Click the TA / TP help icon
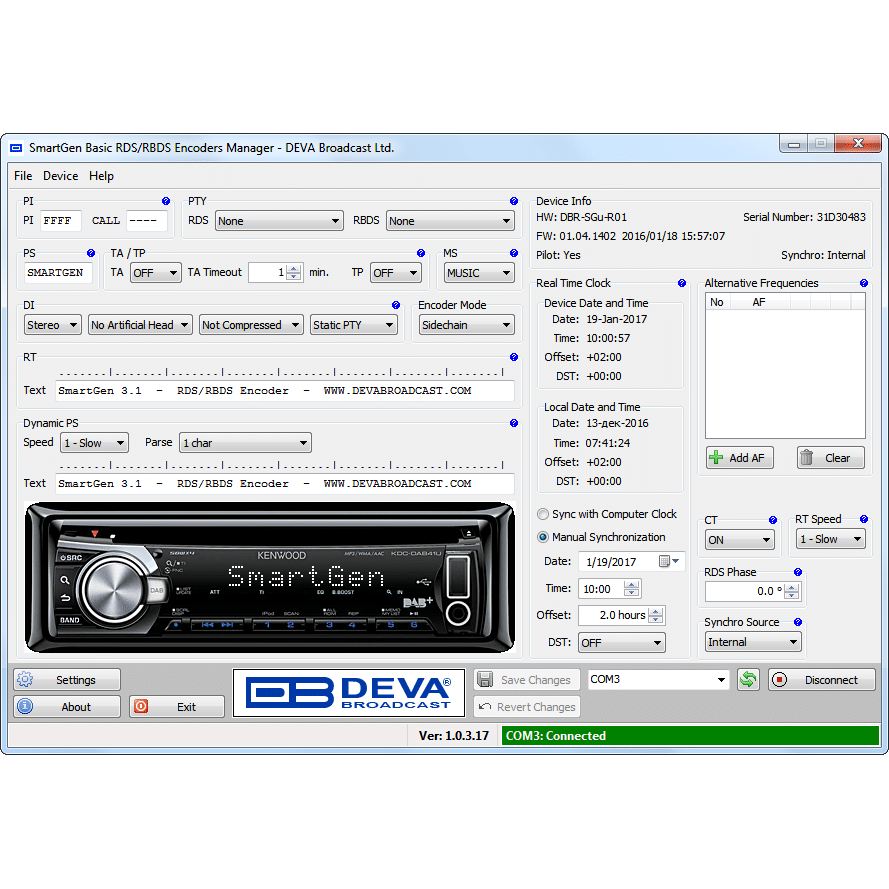This screenshot has width=889, height=889. [421, 253]
